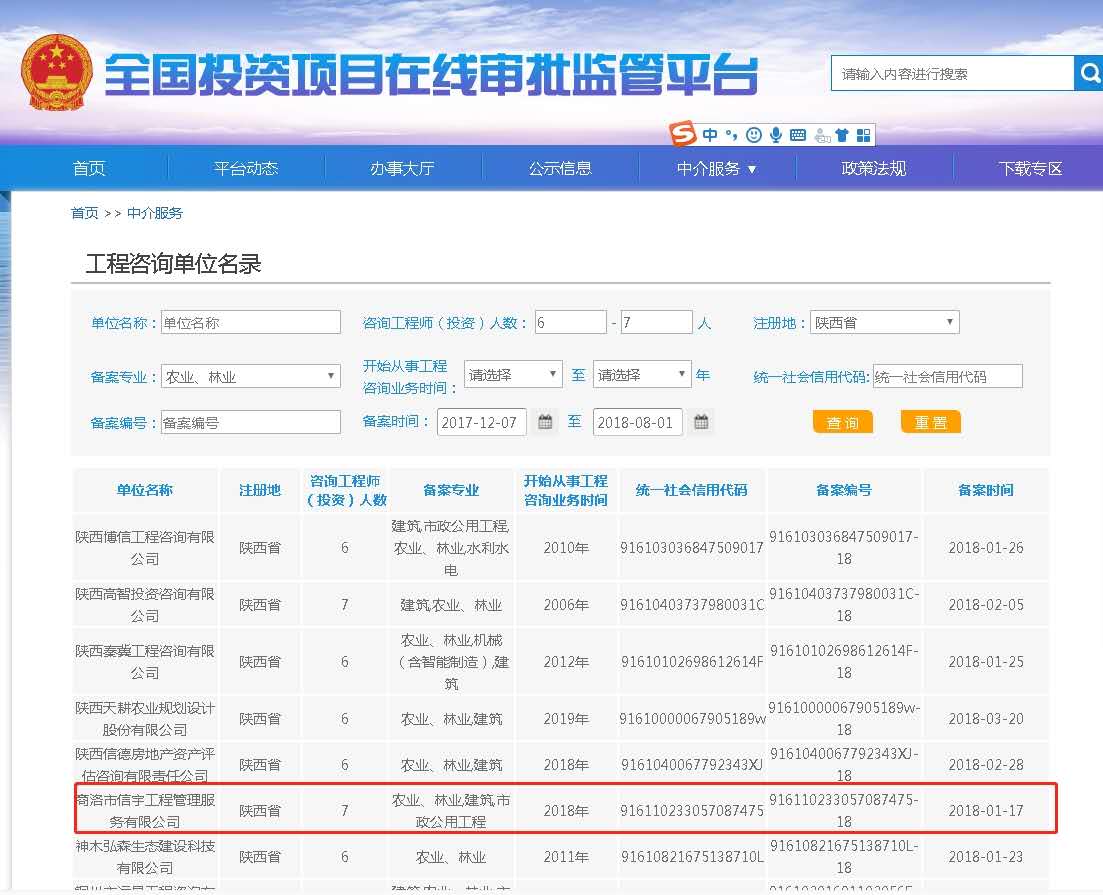This screenshot has height=895, width=1103.
Task: Open the Sogou soft keyboard
Action: (x=797, y=133)
